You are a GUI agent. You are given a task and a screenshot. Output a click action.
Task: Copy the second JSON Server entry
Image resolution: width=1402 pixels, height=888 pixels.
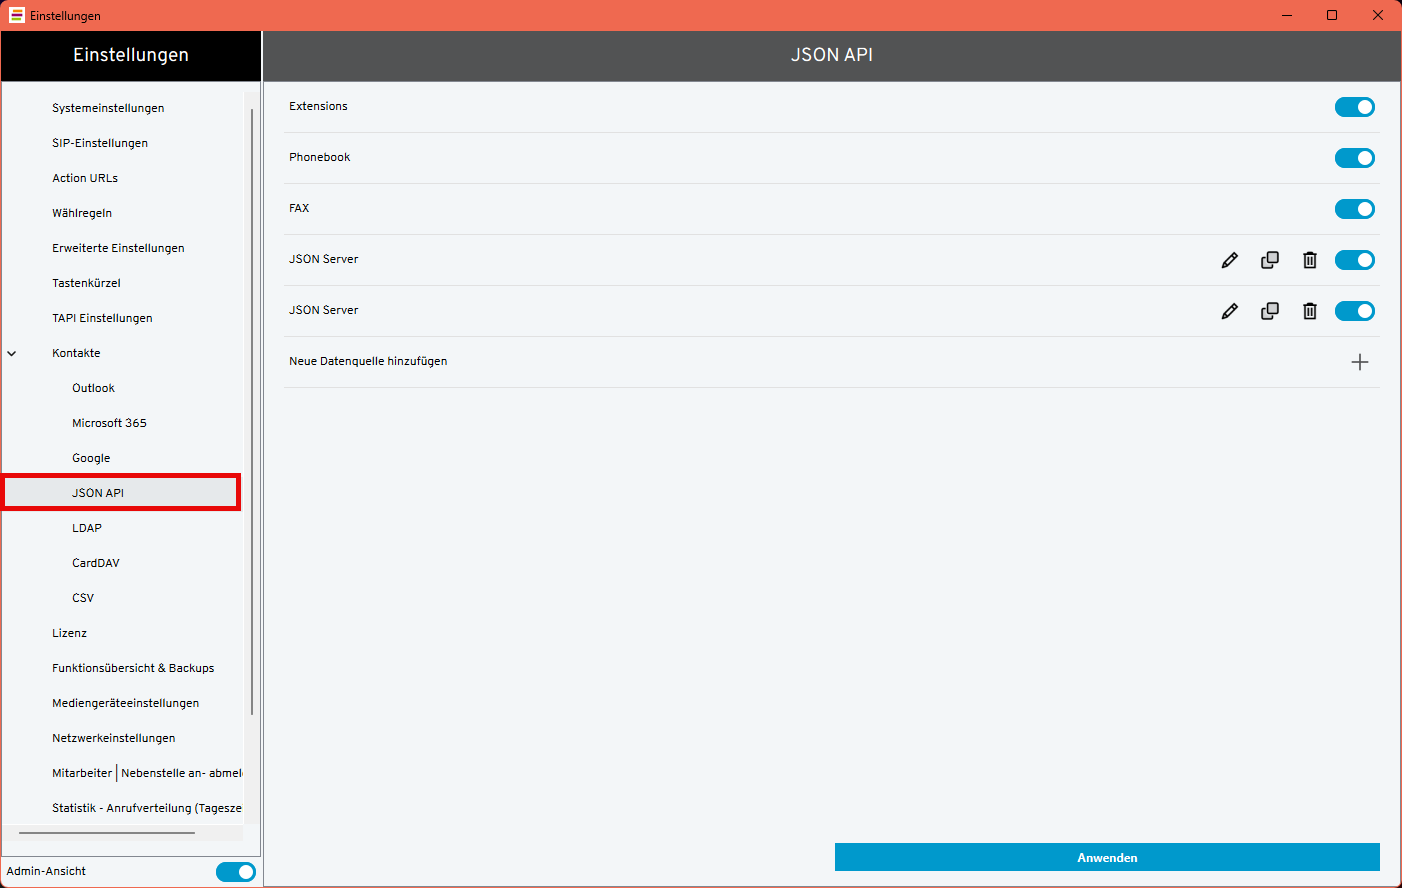[1270, 311]
